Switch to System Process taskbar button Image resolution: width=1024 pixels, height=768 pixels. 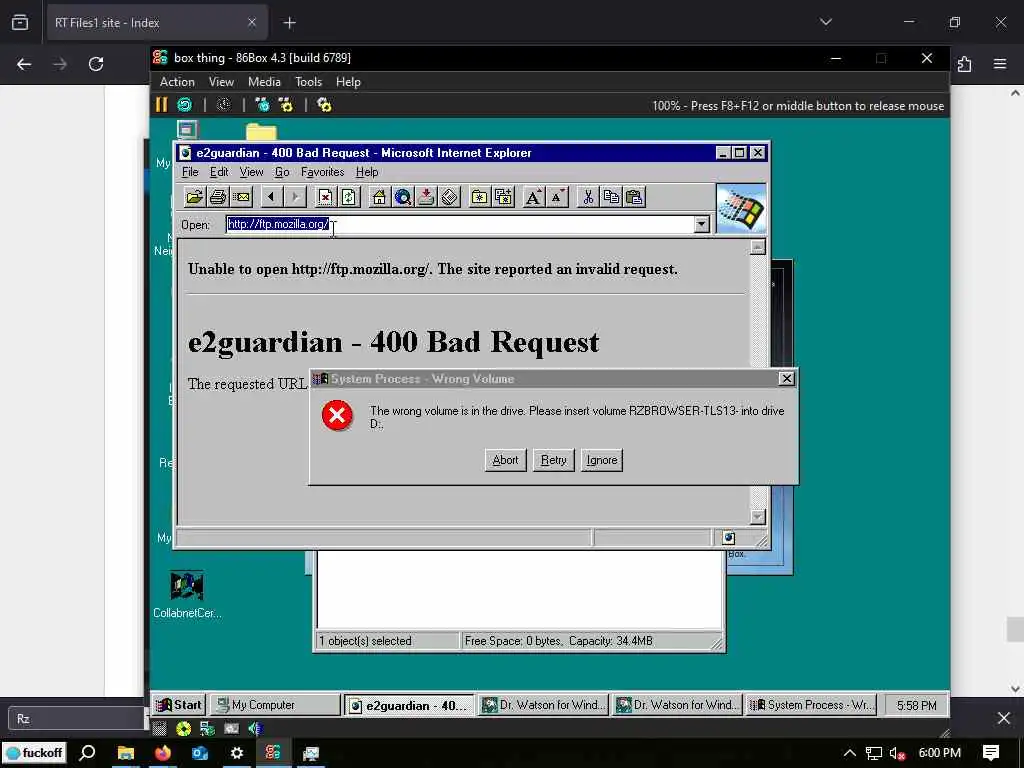coord(810,705)
